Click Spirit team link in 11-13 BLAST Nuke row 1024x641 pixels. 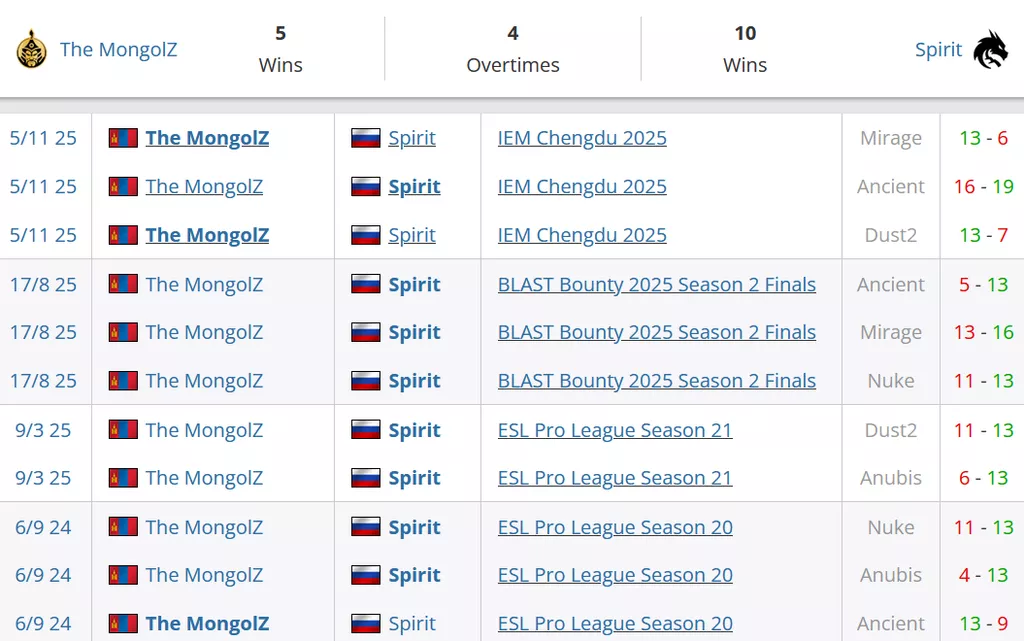tap(414, 381)
